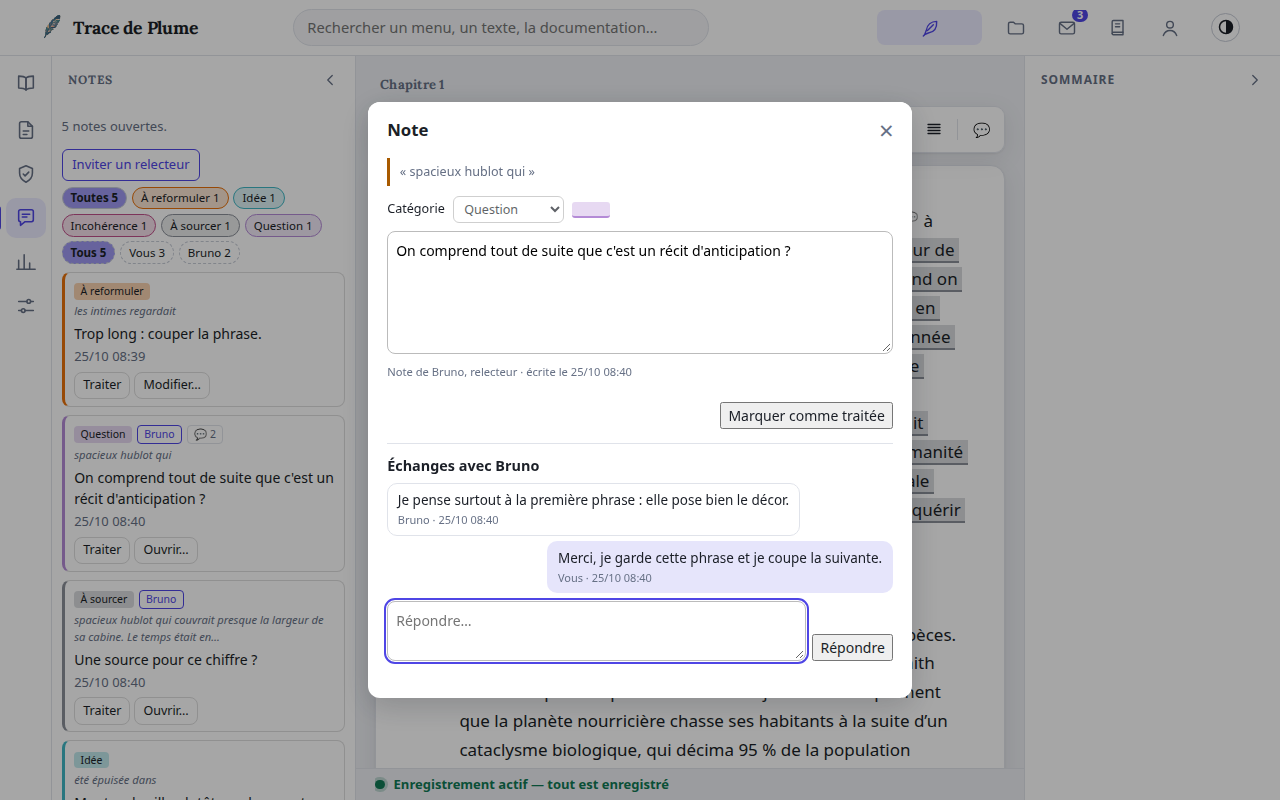Filter notes by À sourcer 1
Screen dimensions: 1280x800
(200, 226)
